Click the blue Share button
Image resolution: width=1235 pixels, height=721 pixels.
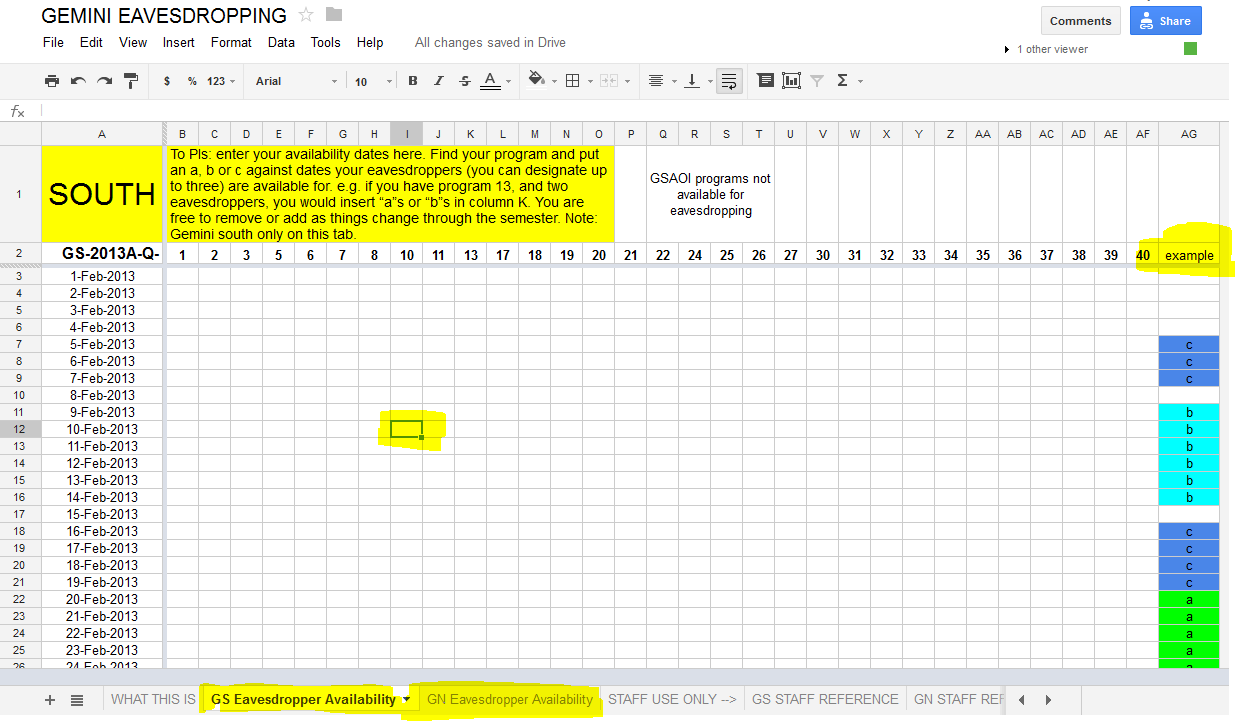pos(1165,21)
